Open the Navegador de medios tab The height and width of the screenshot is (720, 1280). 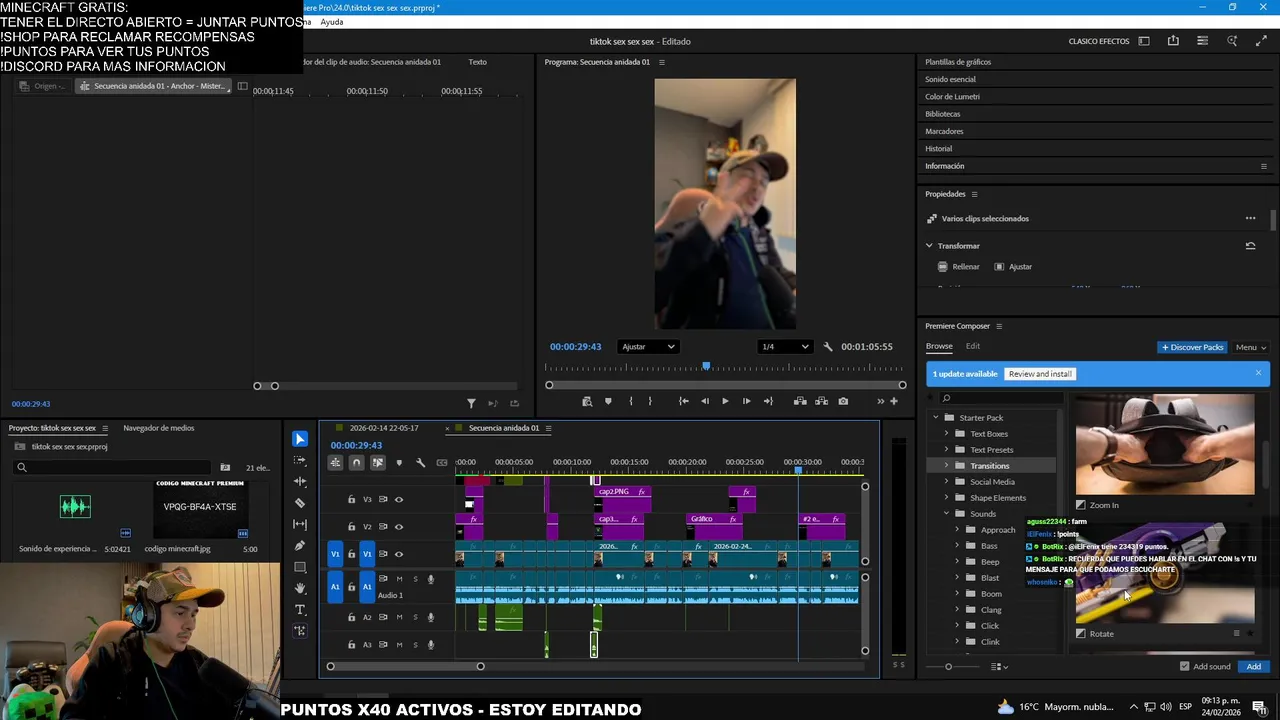[158, 428]
